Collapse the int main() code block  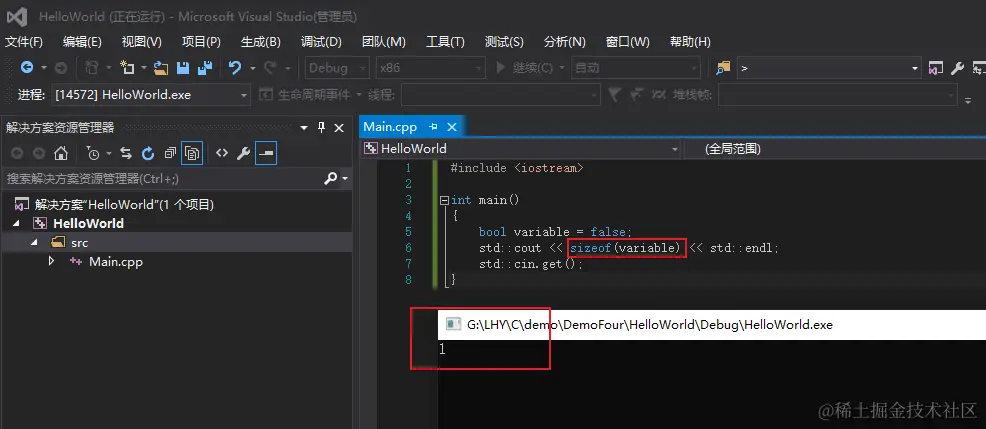point(445,201)
